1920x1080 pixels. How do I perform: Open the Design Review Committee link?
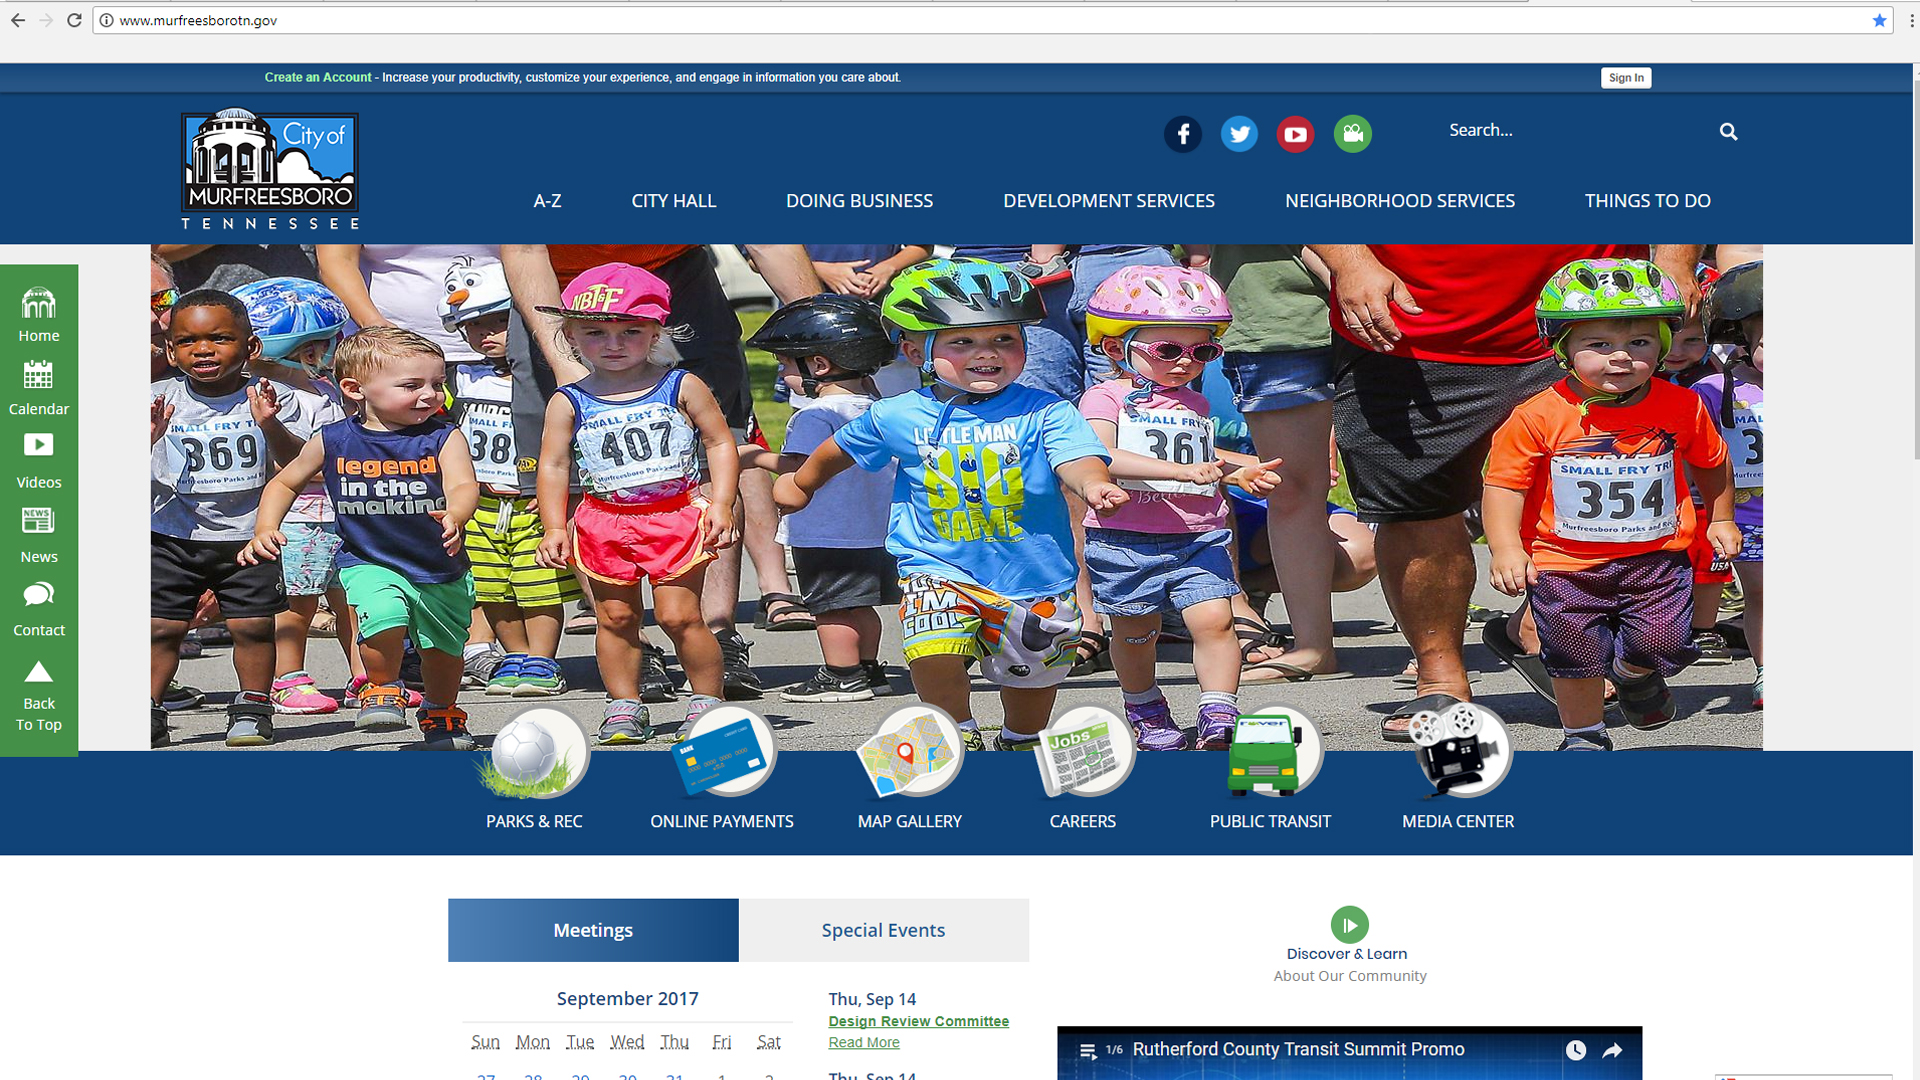(918, 1021)
